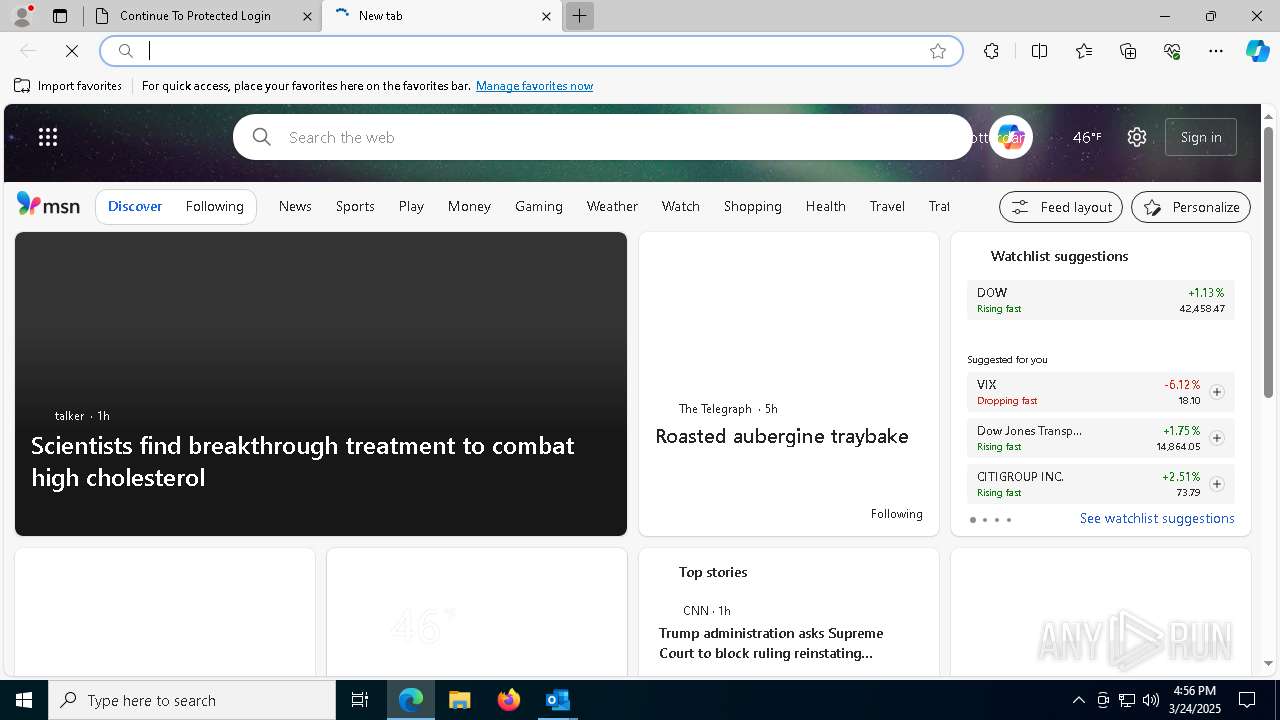The image size is (1280, 720).
Task: Open volume control in tray
Action: (1150, 700)
